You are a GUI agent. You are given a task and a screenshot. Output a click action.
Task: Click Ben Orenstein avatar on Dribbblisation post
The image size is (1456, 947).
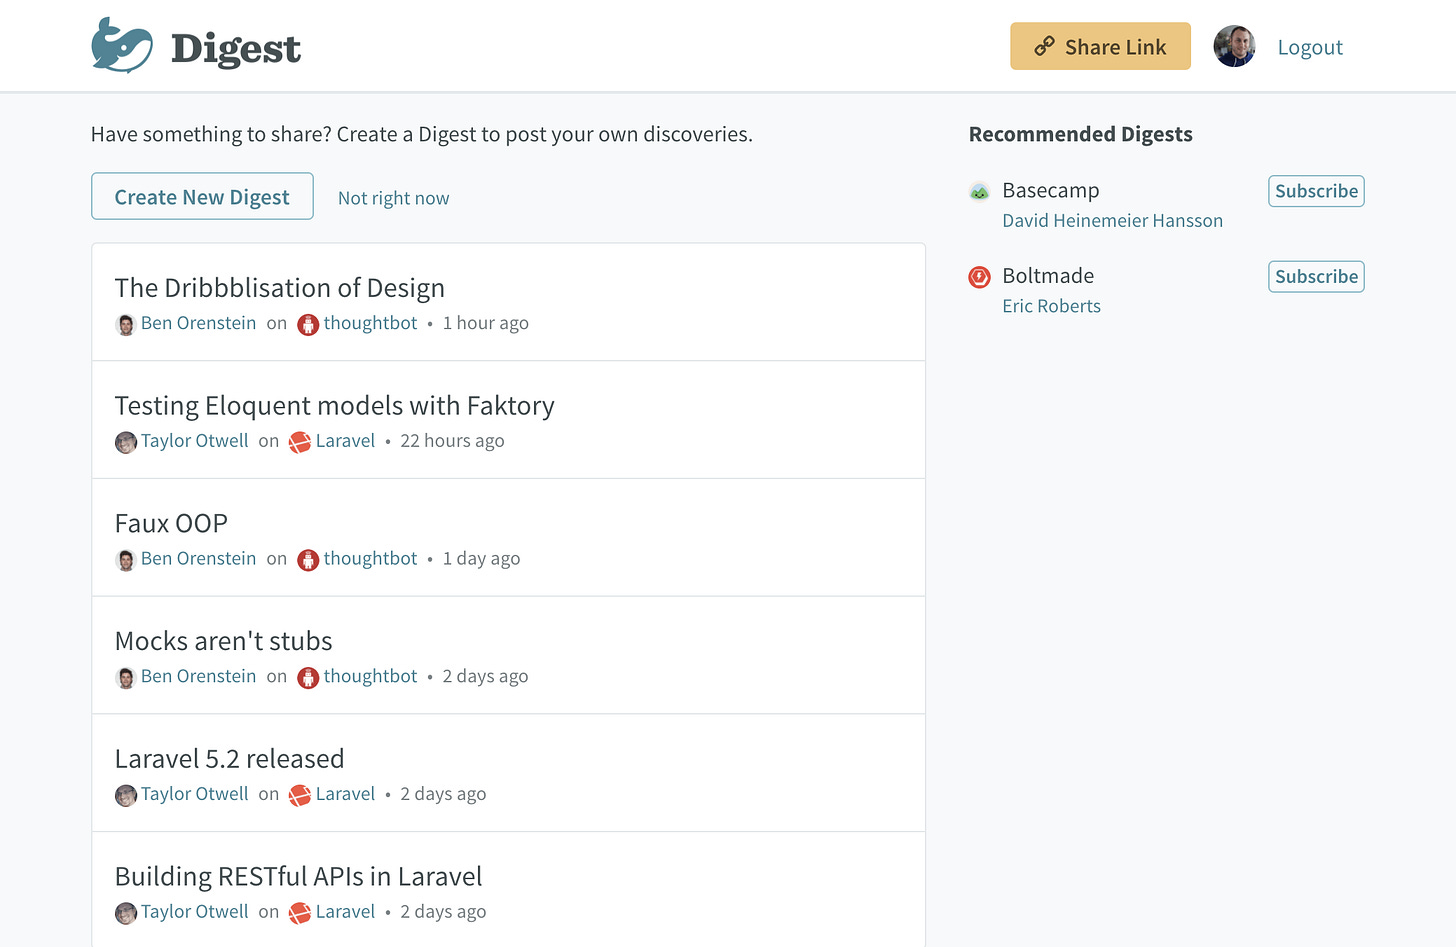[x=126, y=324]
